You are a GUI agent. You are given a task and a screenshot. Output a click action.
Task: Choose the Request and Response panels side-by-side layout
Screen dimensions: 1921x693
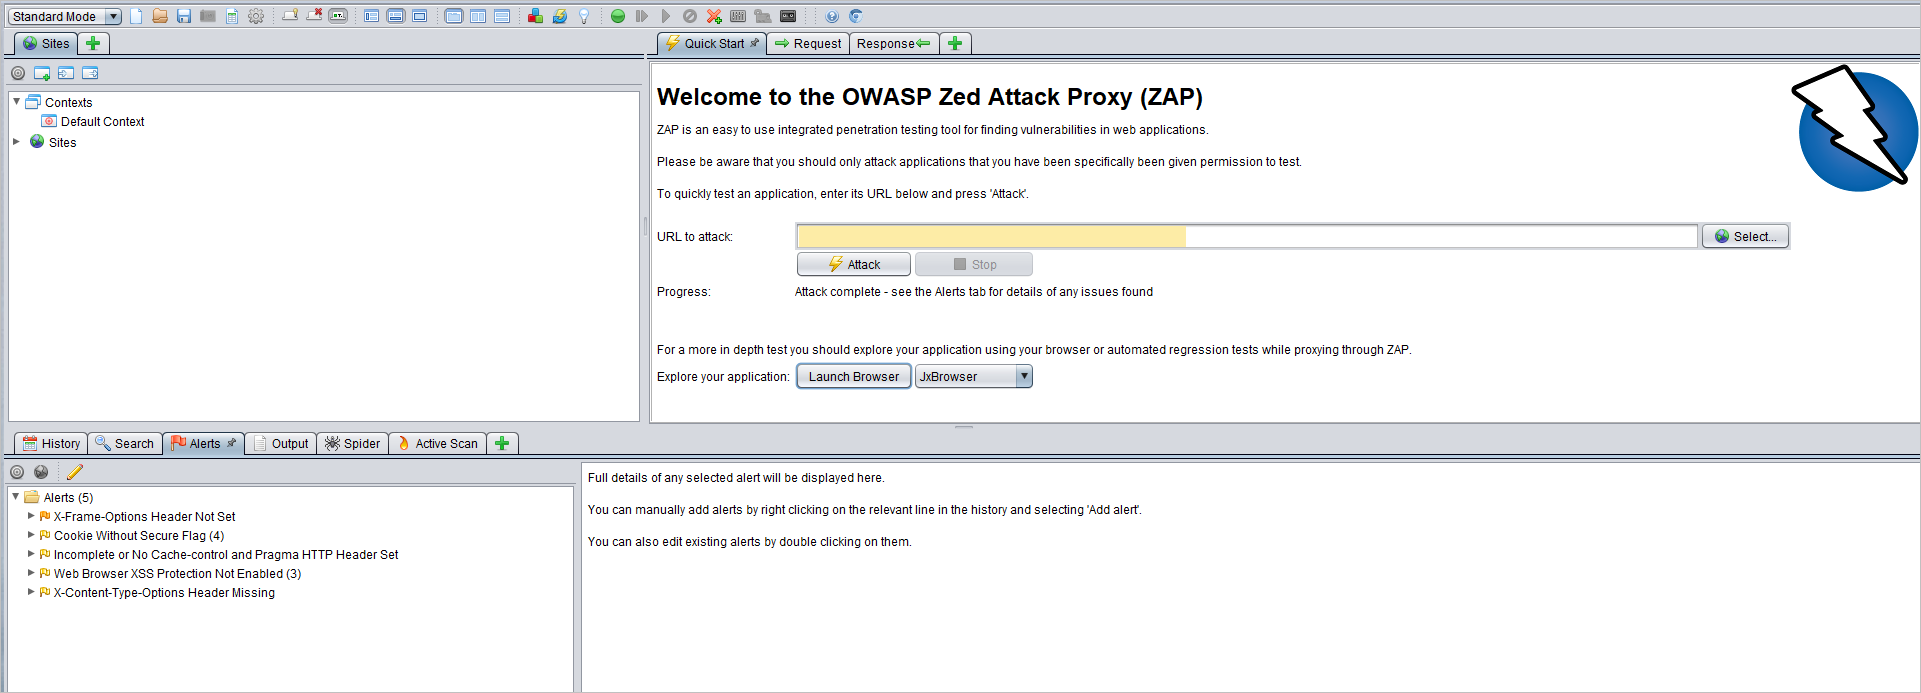coord(478,16)
